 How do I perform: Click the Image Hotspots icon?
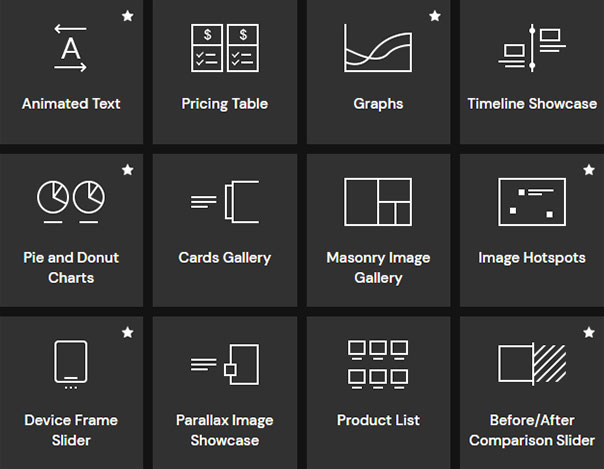coord(532,201)
